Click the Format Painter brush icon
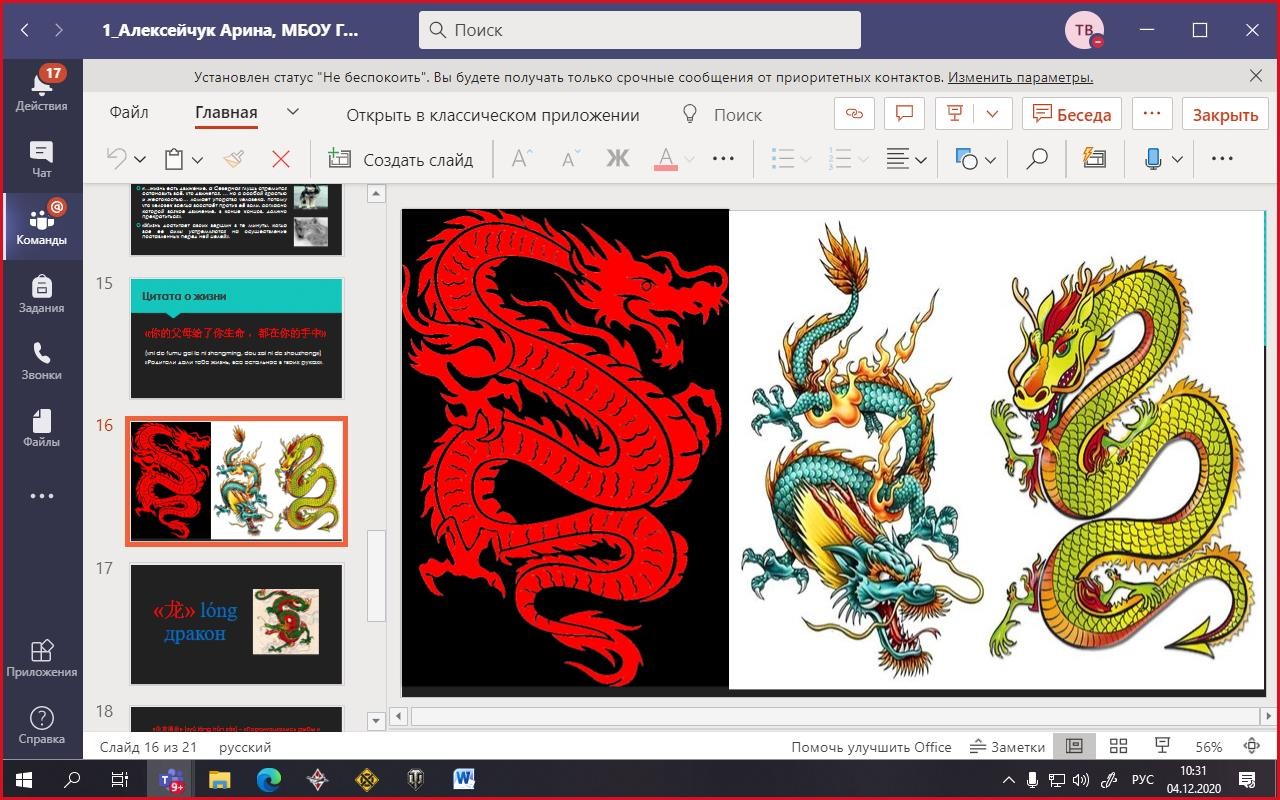Image resolution: width=1280 pixels, height=800 pixels. coord(234,159)
